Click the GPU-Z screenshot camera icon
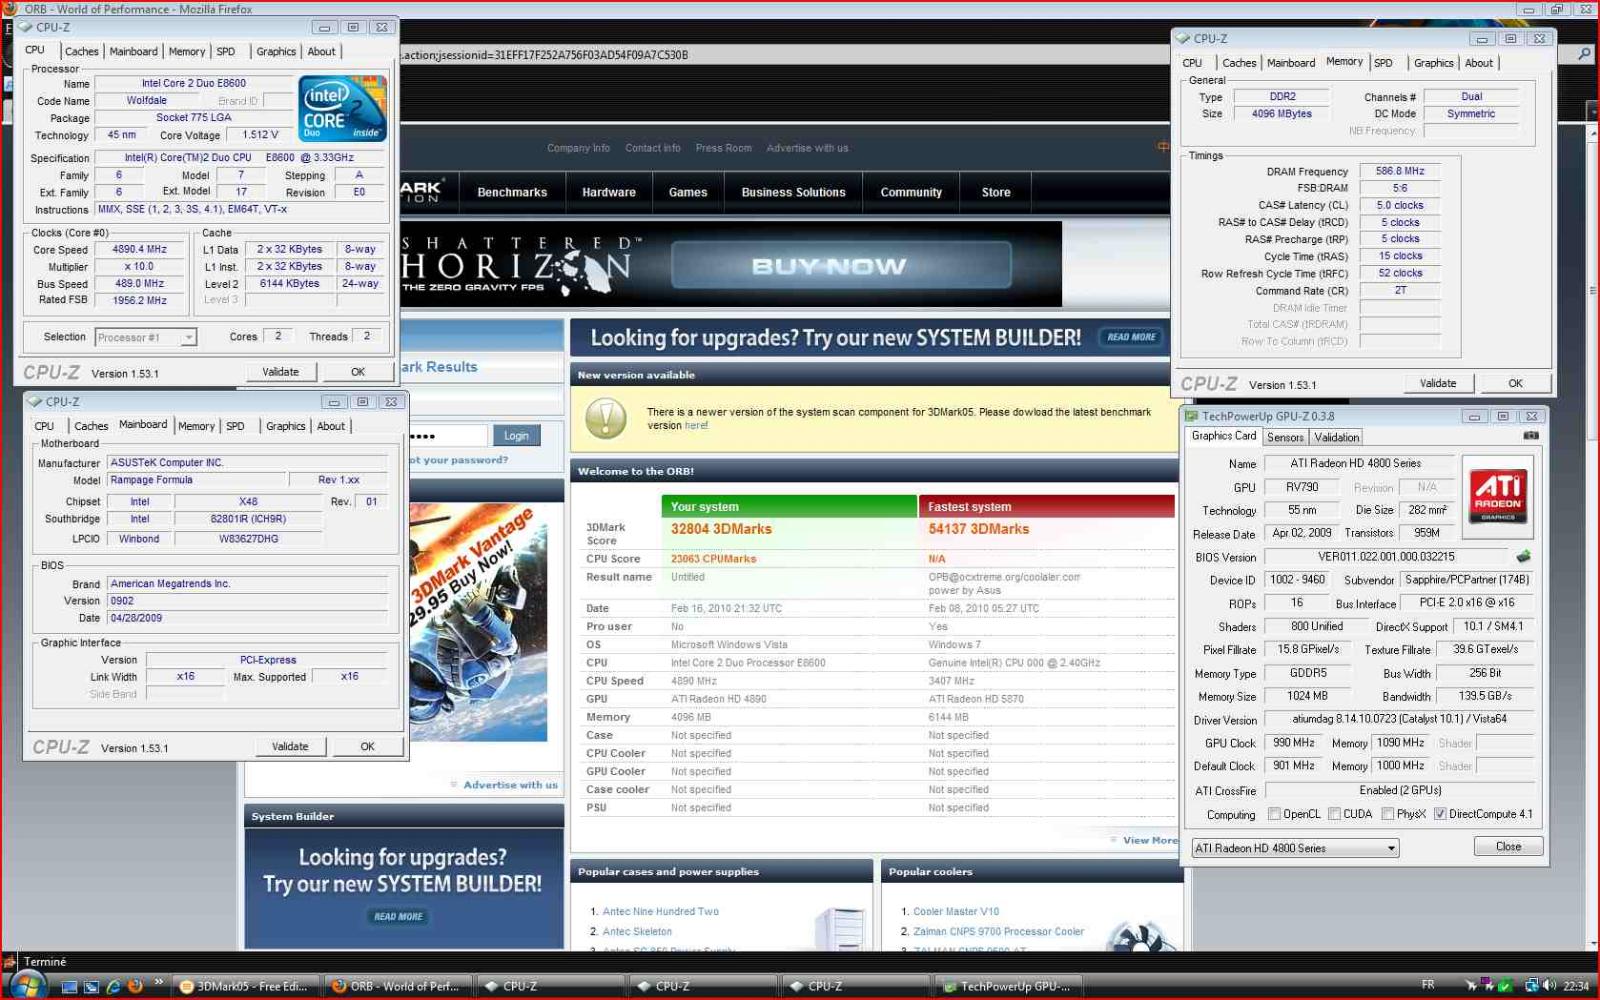Screen dimensions: 1600x1000 click(1530, 436)
